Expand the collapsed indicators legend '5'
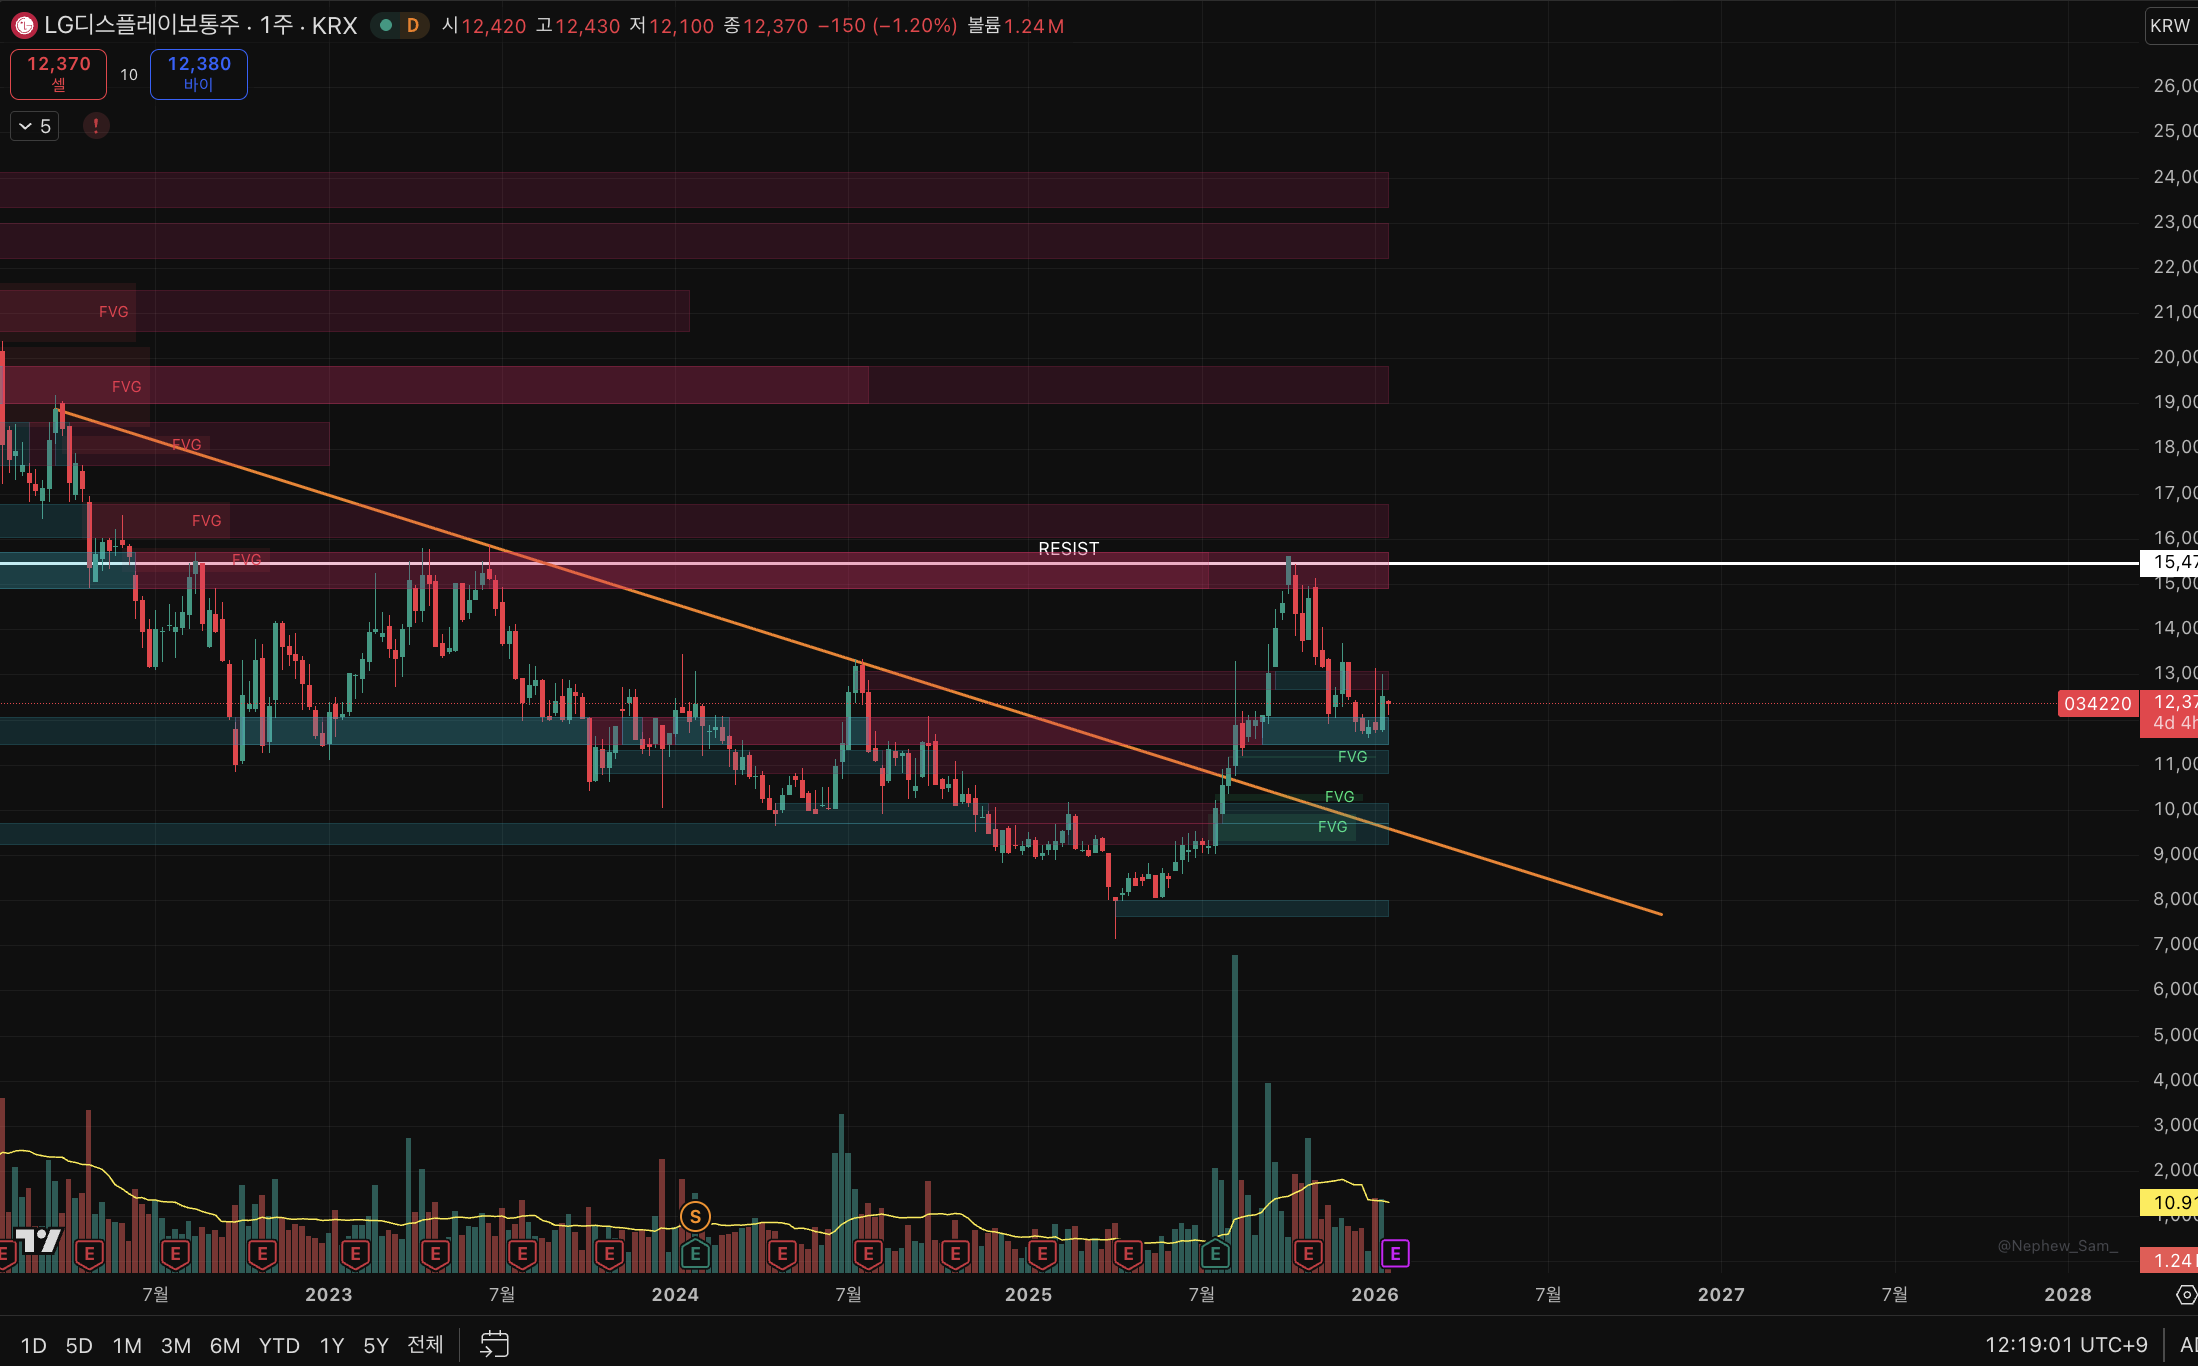Image resolution: width=2198 pixels, height=1366 pixels. coord(35,126)
